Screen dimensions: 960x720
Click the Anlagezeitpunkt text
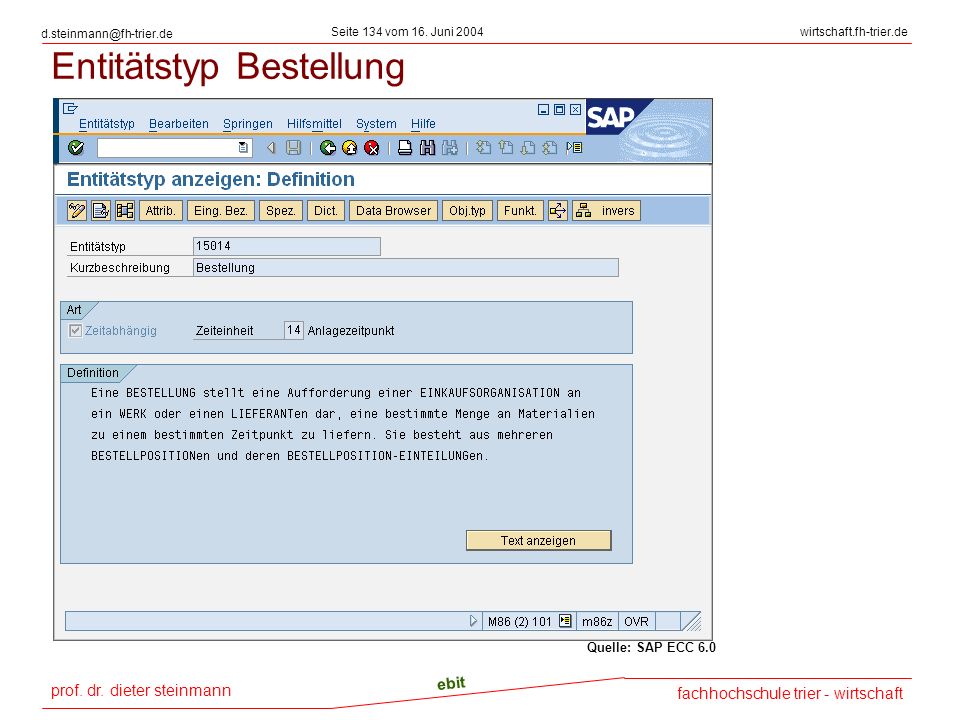tap(351, 331)
